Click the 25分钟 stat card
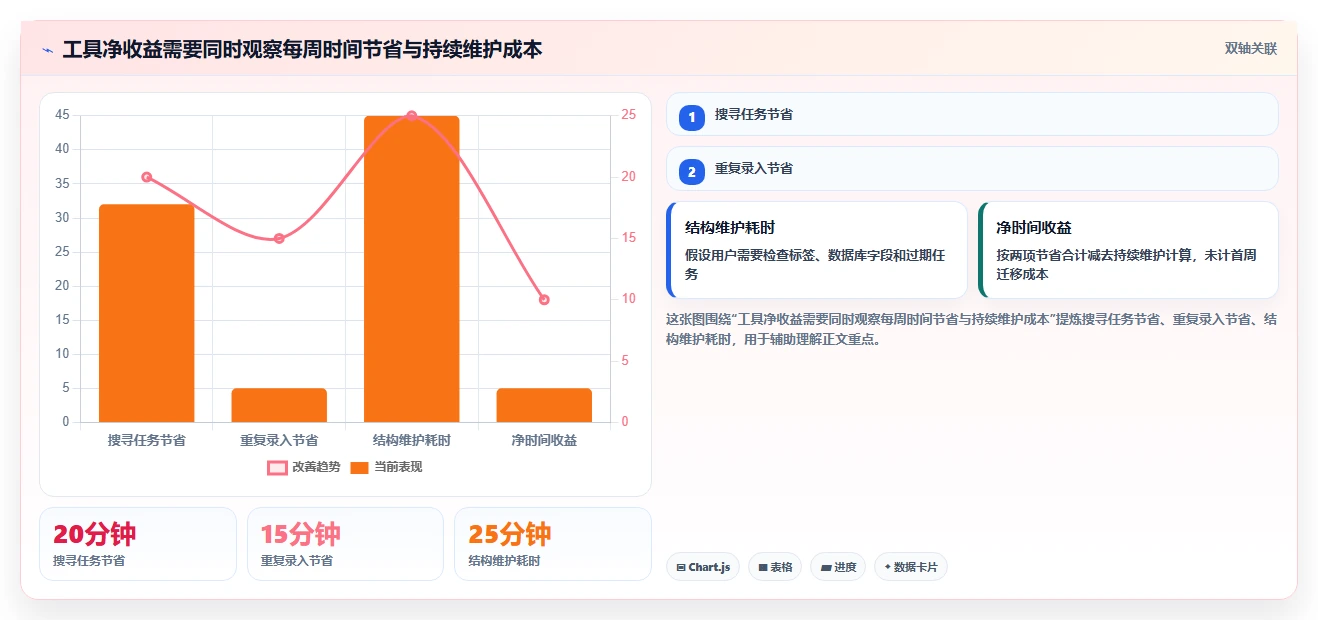 coord(552,544)
